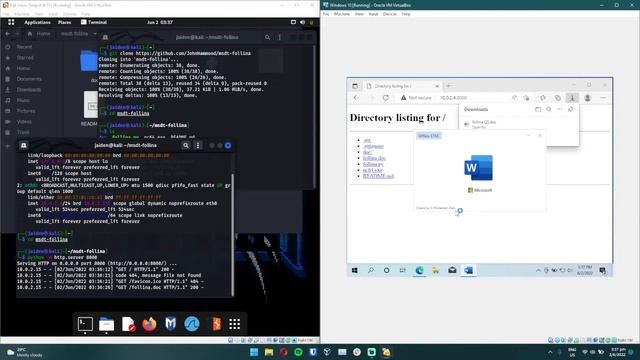Click the volume icon in Kali top panel
Image resolution: width=640 pixels, height=360 pixels.
coord(302,22)
